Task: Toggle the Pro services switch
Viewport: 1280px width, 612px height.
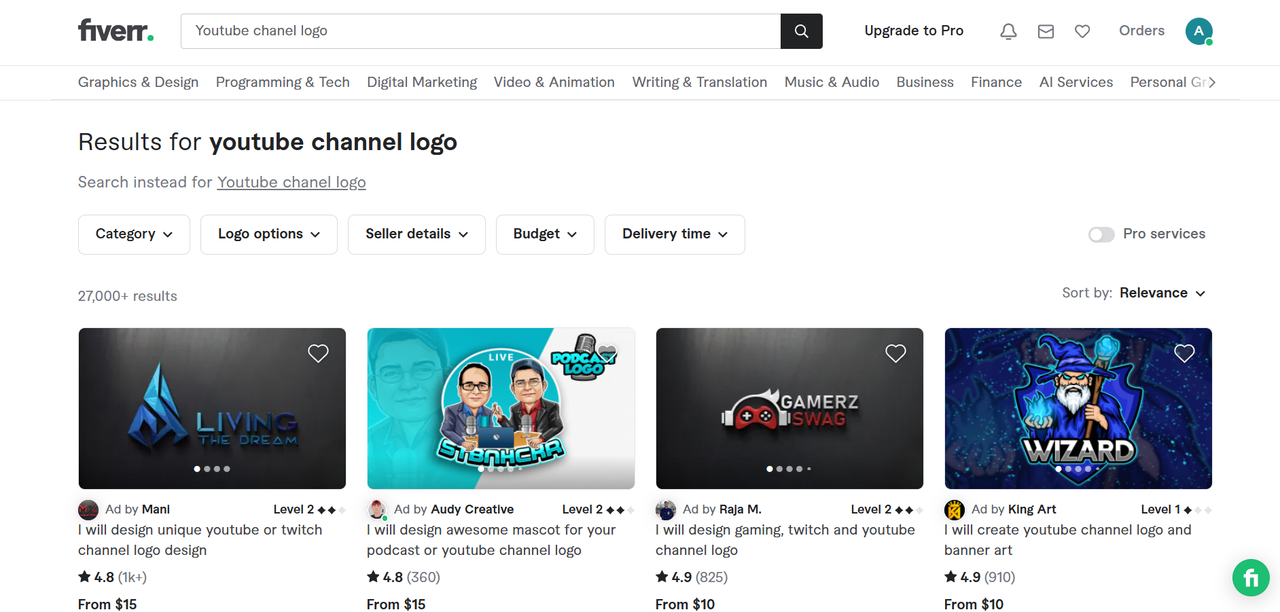Action: pos(1101,234)
